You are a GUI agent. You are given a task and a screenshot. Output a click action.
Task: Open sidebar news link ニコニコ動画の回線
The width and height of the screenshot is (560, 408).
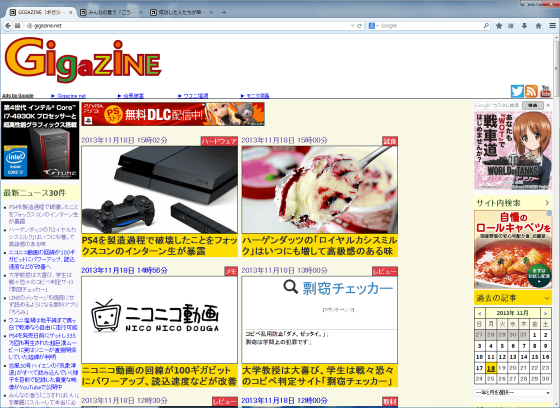42,259
